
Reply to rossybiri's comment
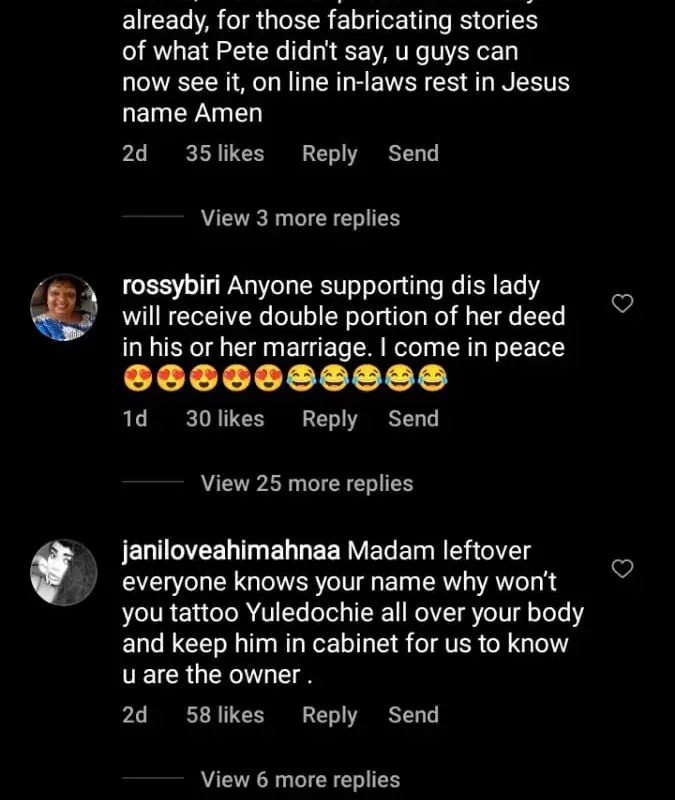[329, 419]
